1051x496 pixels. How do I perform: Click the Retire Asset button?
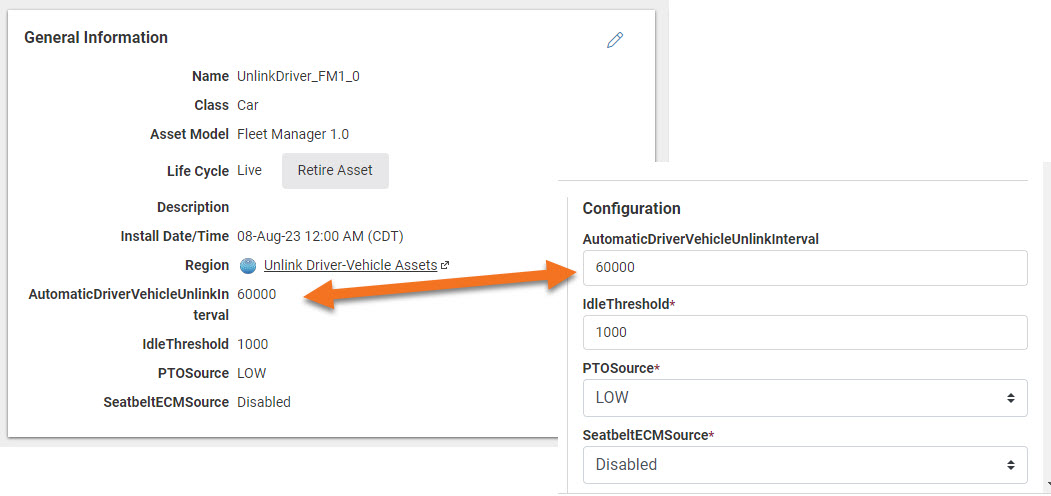click(335, 171)
